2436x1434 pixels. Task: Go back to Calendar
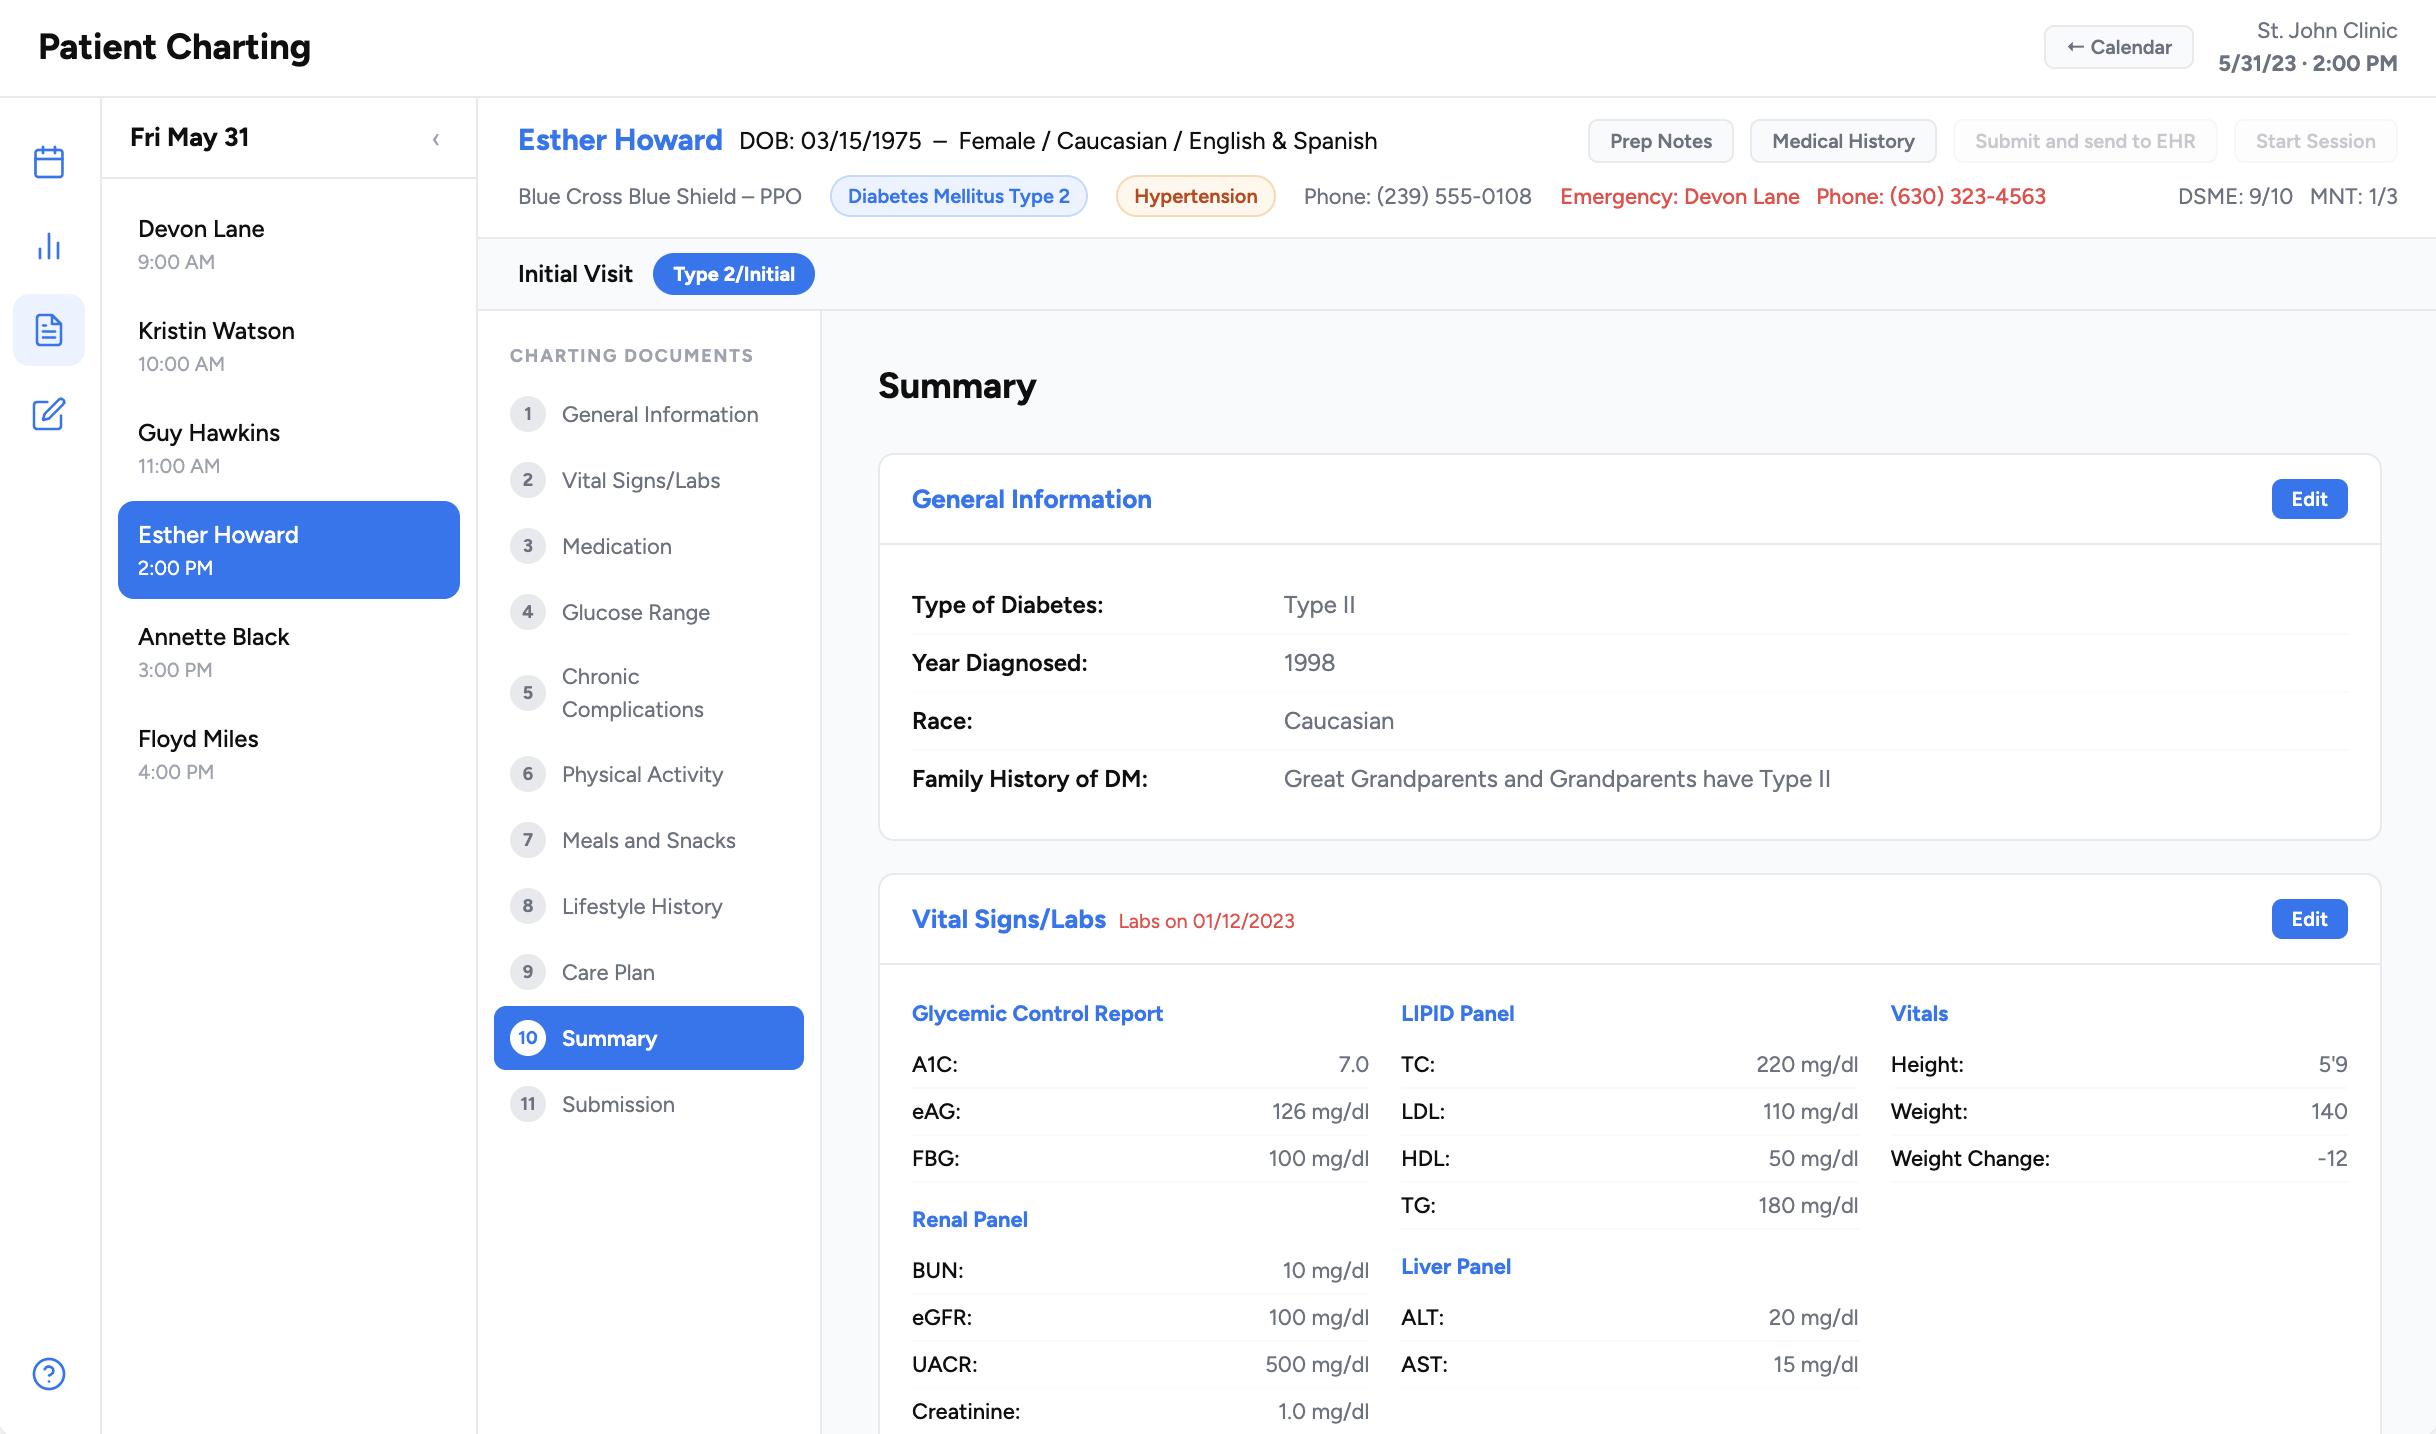pos(2119,47)
